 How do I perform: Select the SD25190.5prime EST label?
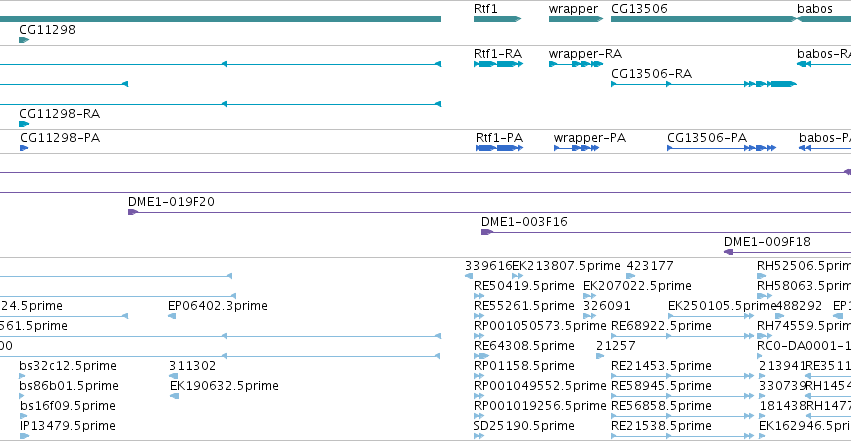[x=524, y=427]
